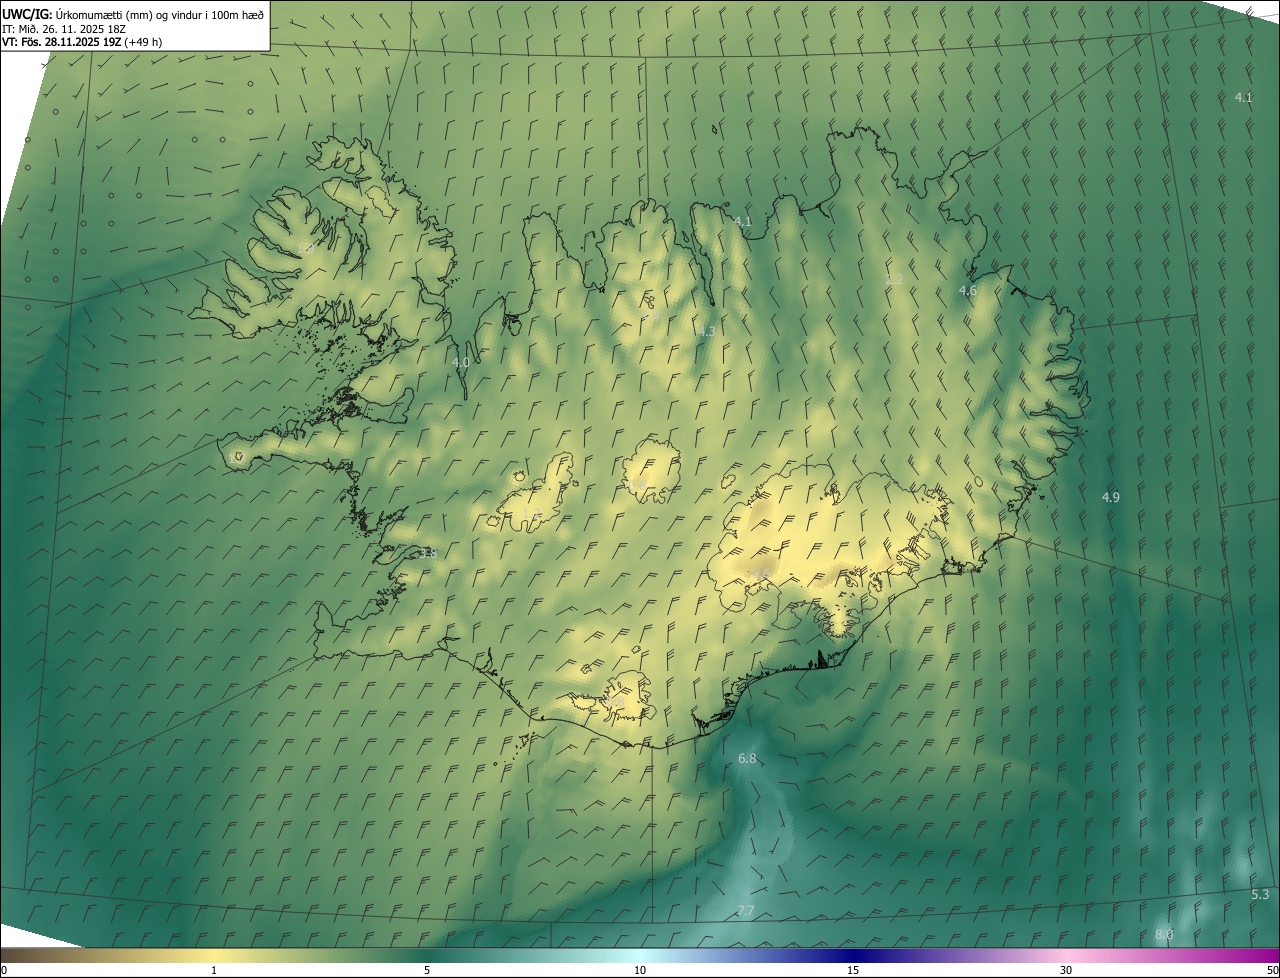The width and height of the screenshot is (1280, 978).
Task: Click the colour scale tick labelled 30
Action: coord(1066,970)
